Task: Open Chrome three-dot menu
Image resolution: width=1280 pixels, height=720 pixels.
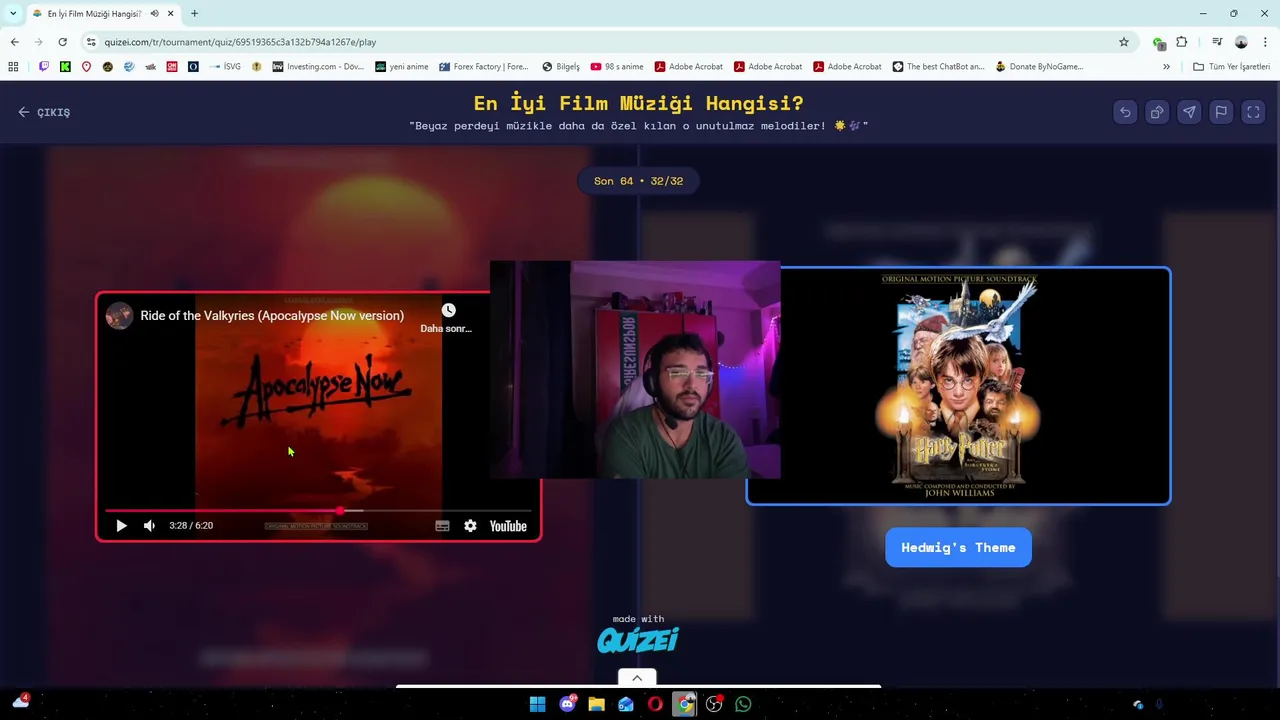Action: click(x=1265, y=42)
